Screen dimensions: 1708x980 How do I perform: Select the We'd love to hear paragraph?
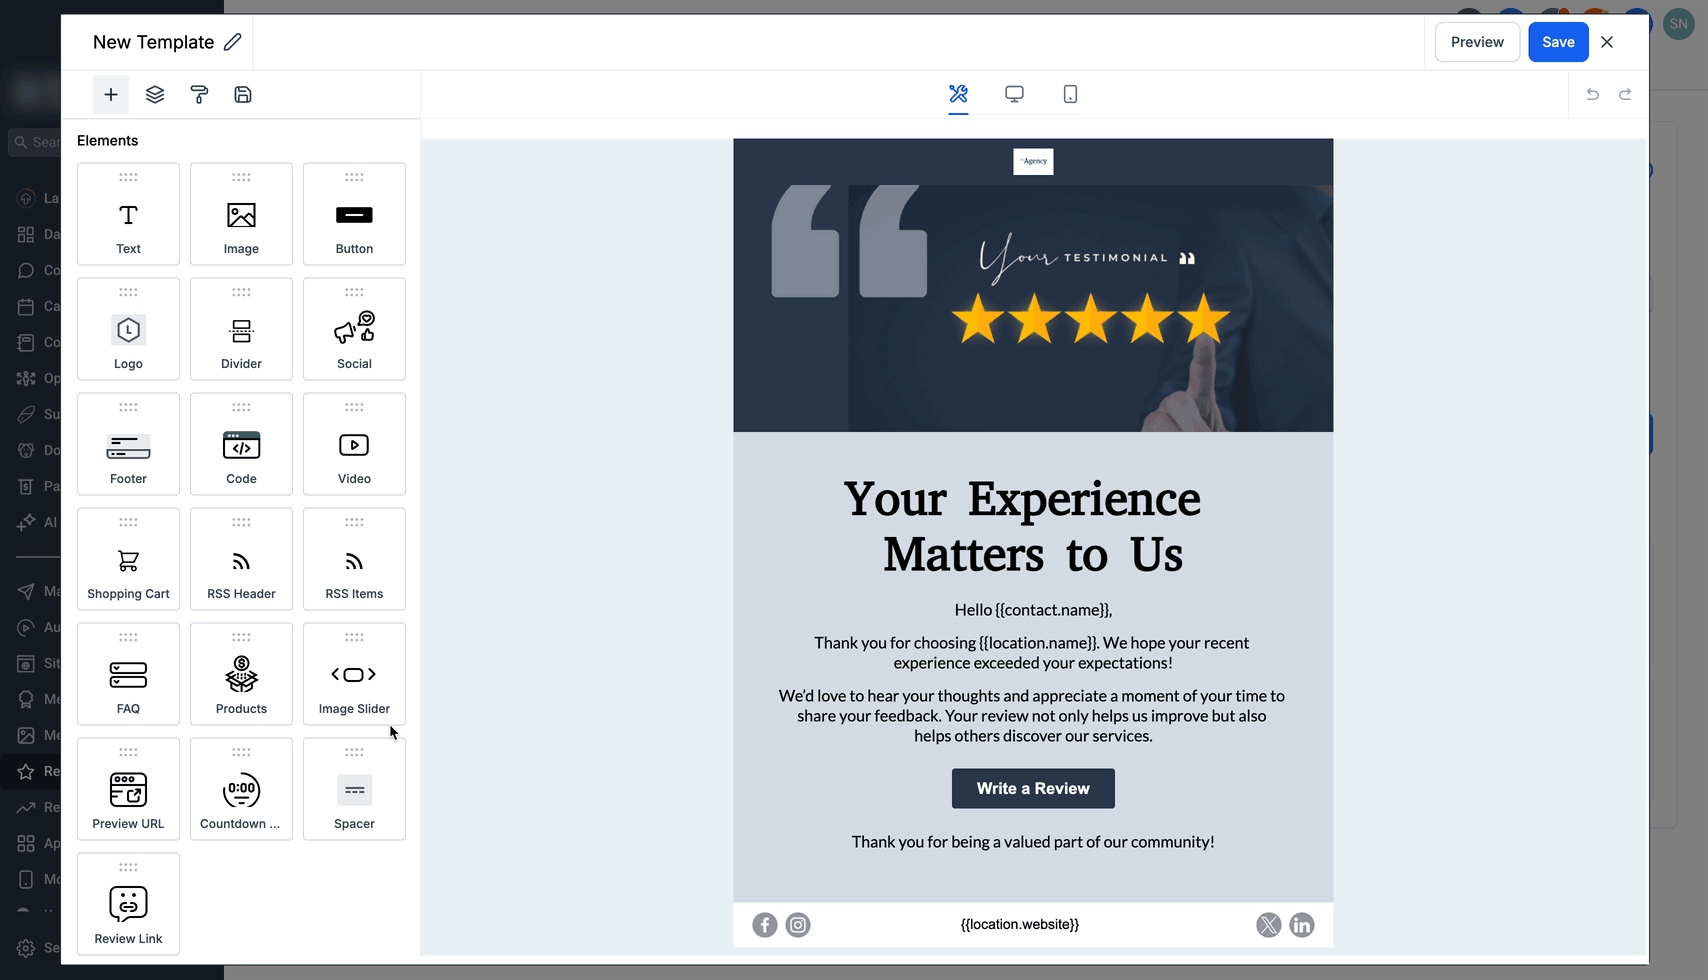click(1032, 716)
